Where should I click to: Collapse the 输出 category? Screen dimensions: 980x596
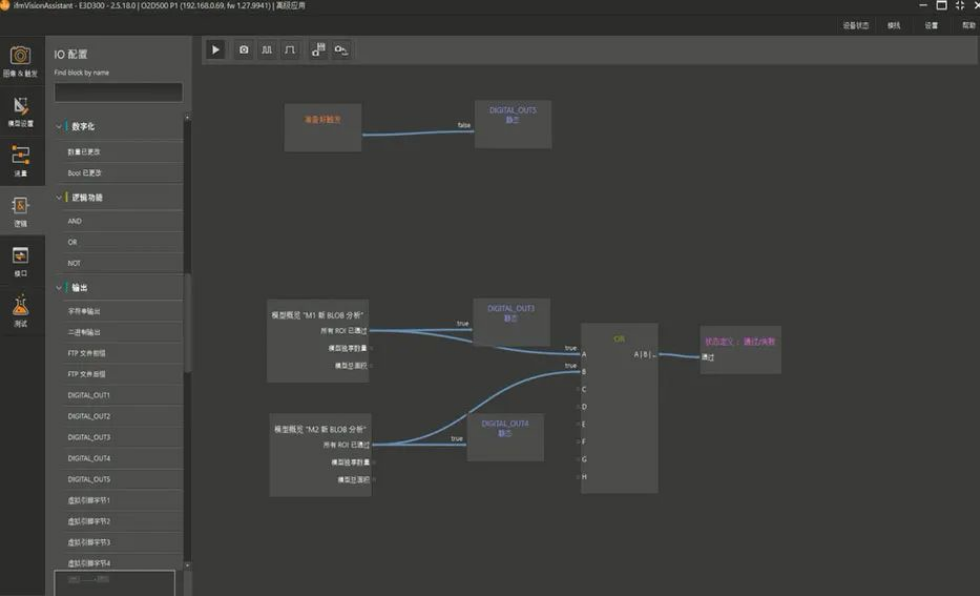59,288
